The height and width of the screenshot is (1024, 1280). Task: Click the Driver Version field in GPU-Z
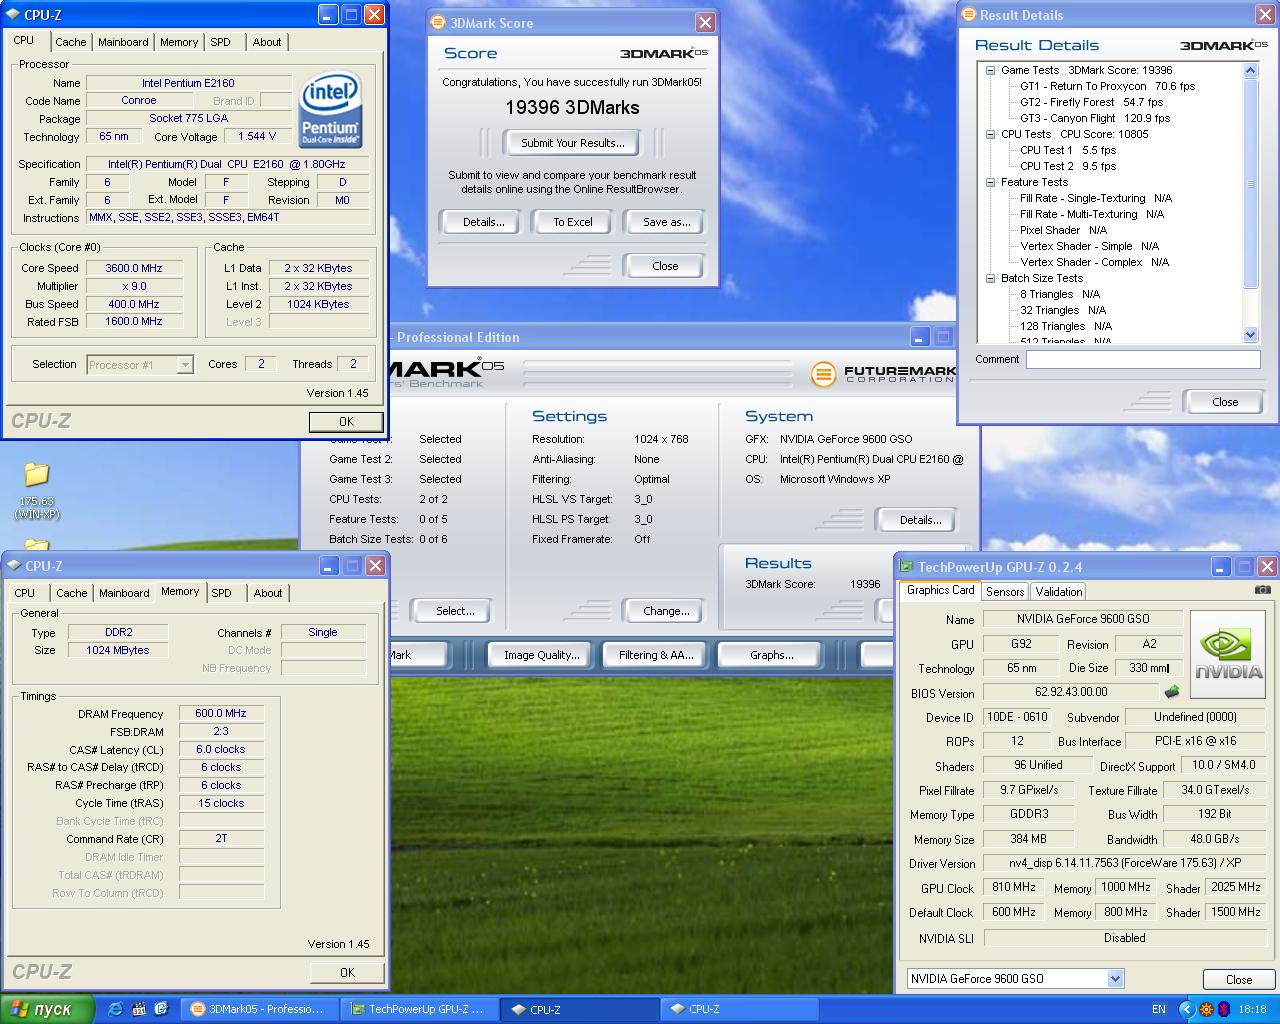(x=1124, y=863)
